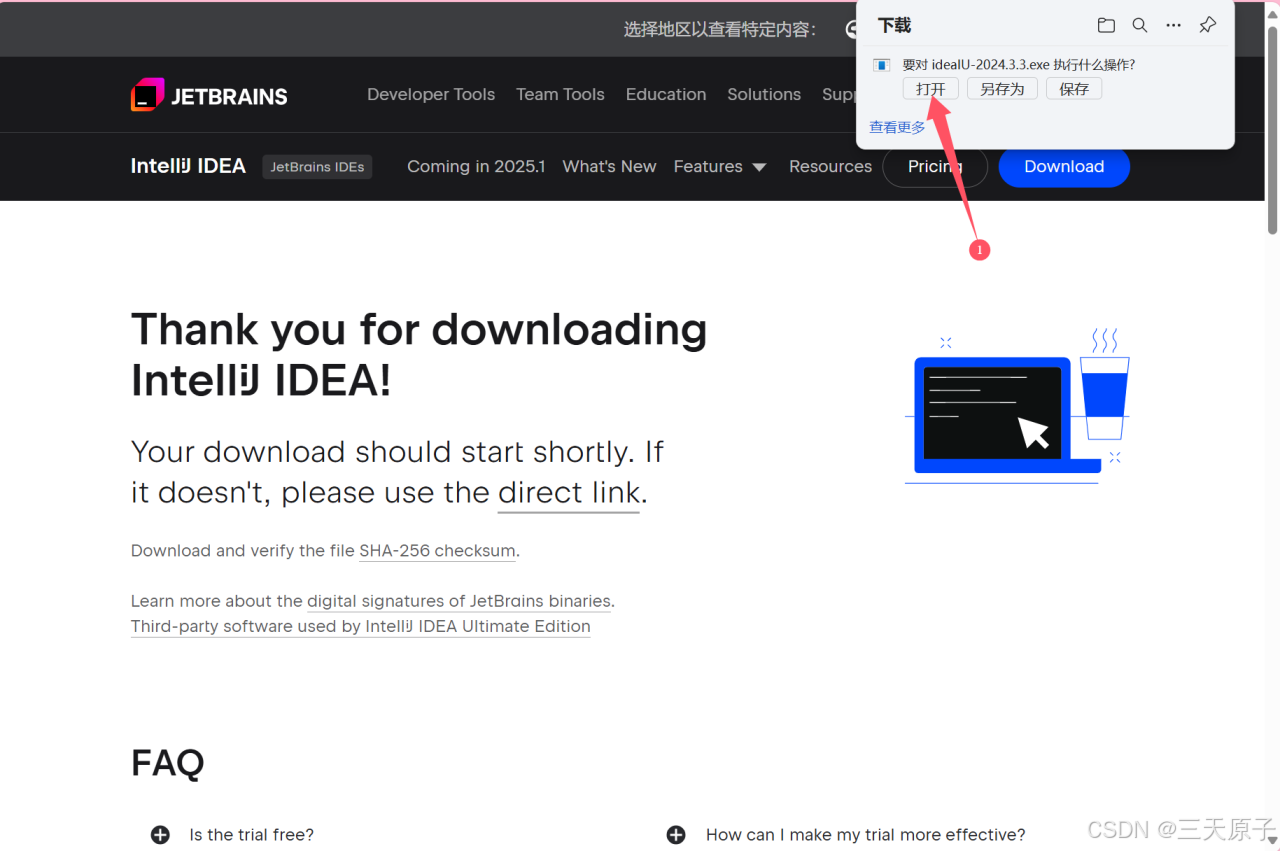Open digital signatures of JetBrains binaries link

click(x=459, y=601)
